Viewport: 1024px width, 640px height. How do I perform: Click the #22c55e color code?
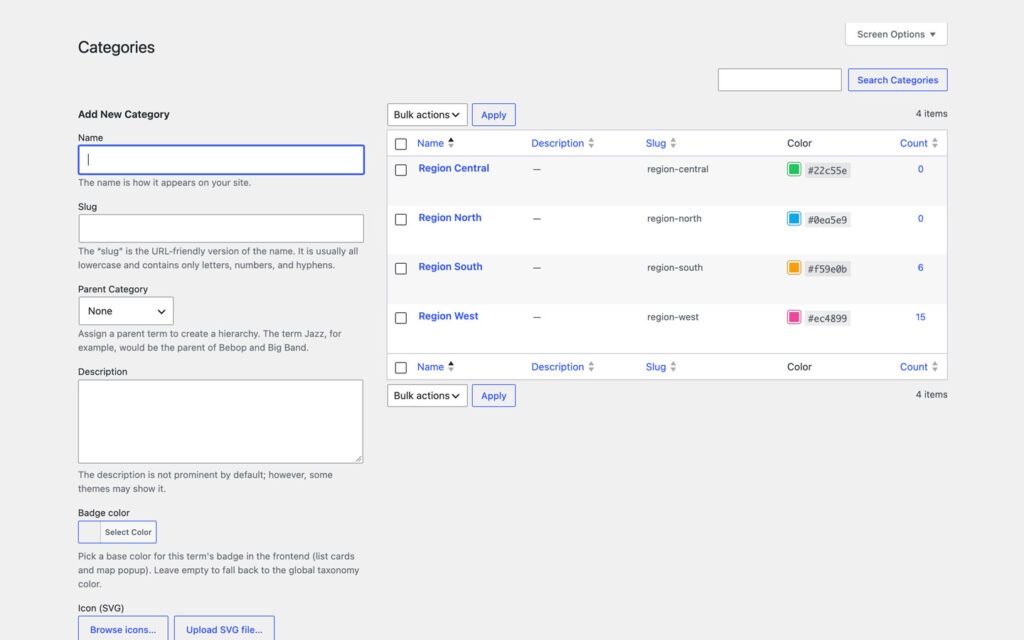[x=827, y=170]
